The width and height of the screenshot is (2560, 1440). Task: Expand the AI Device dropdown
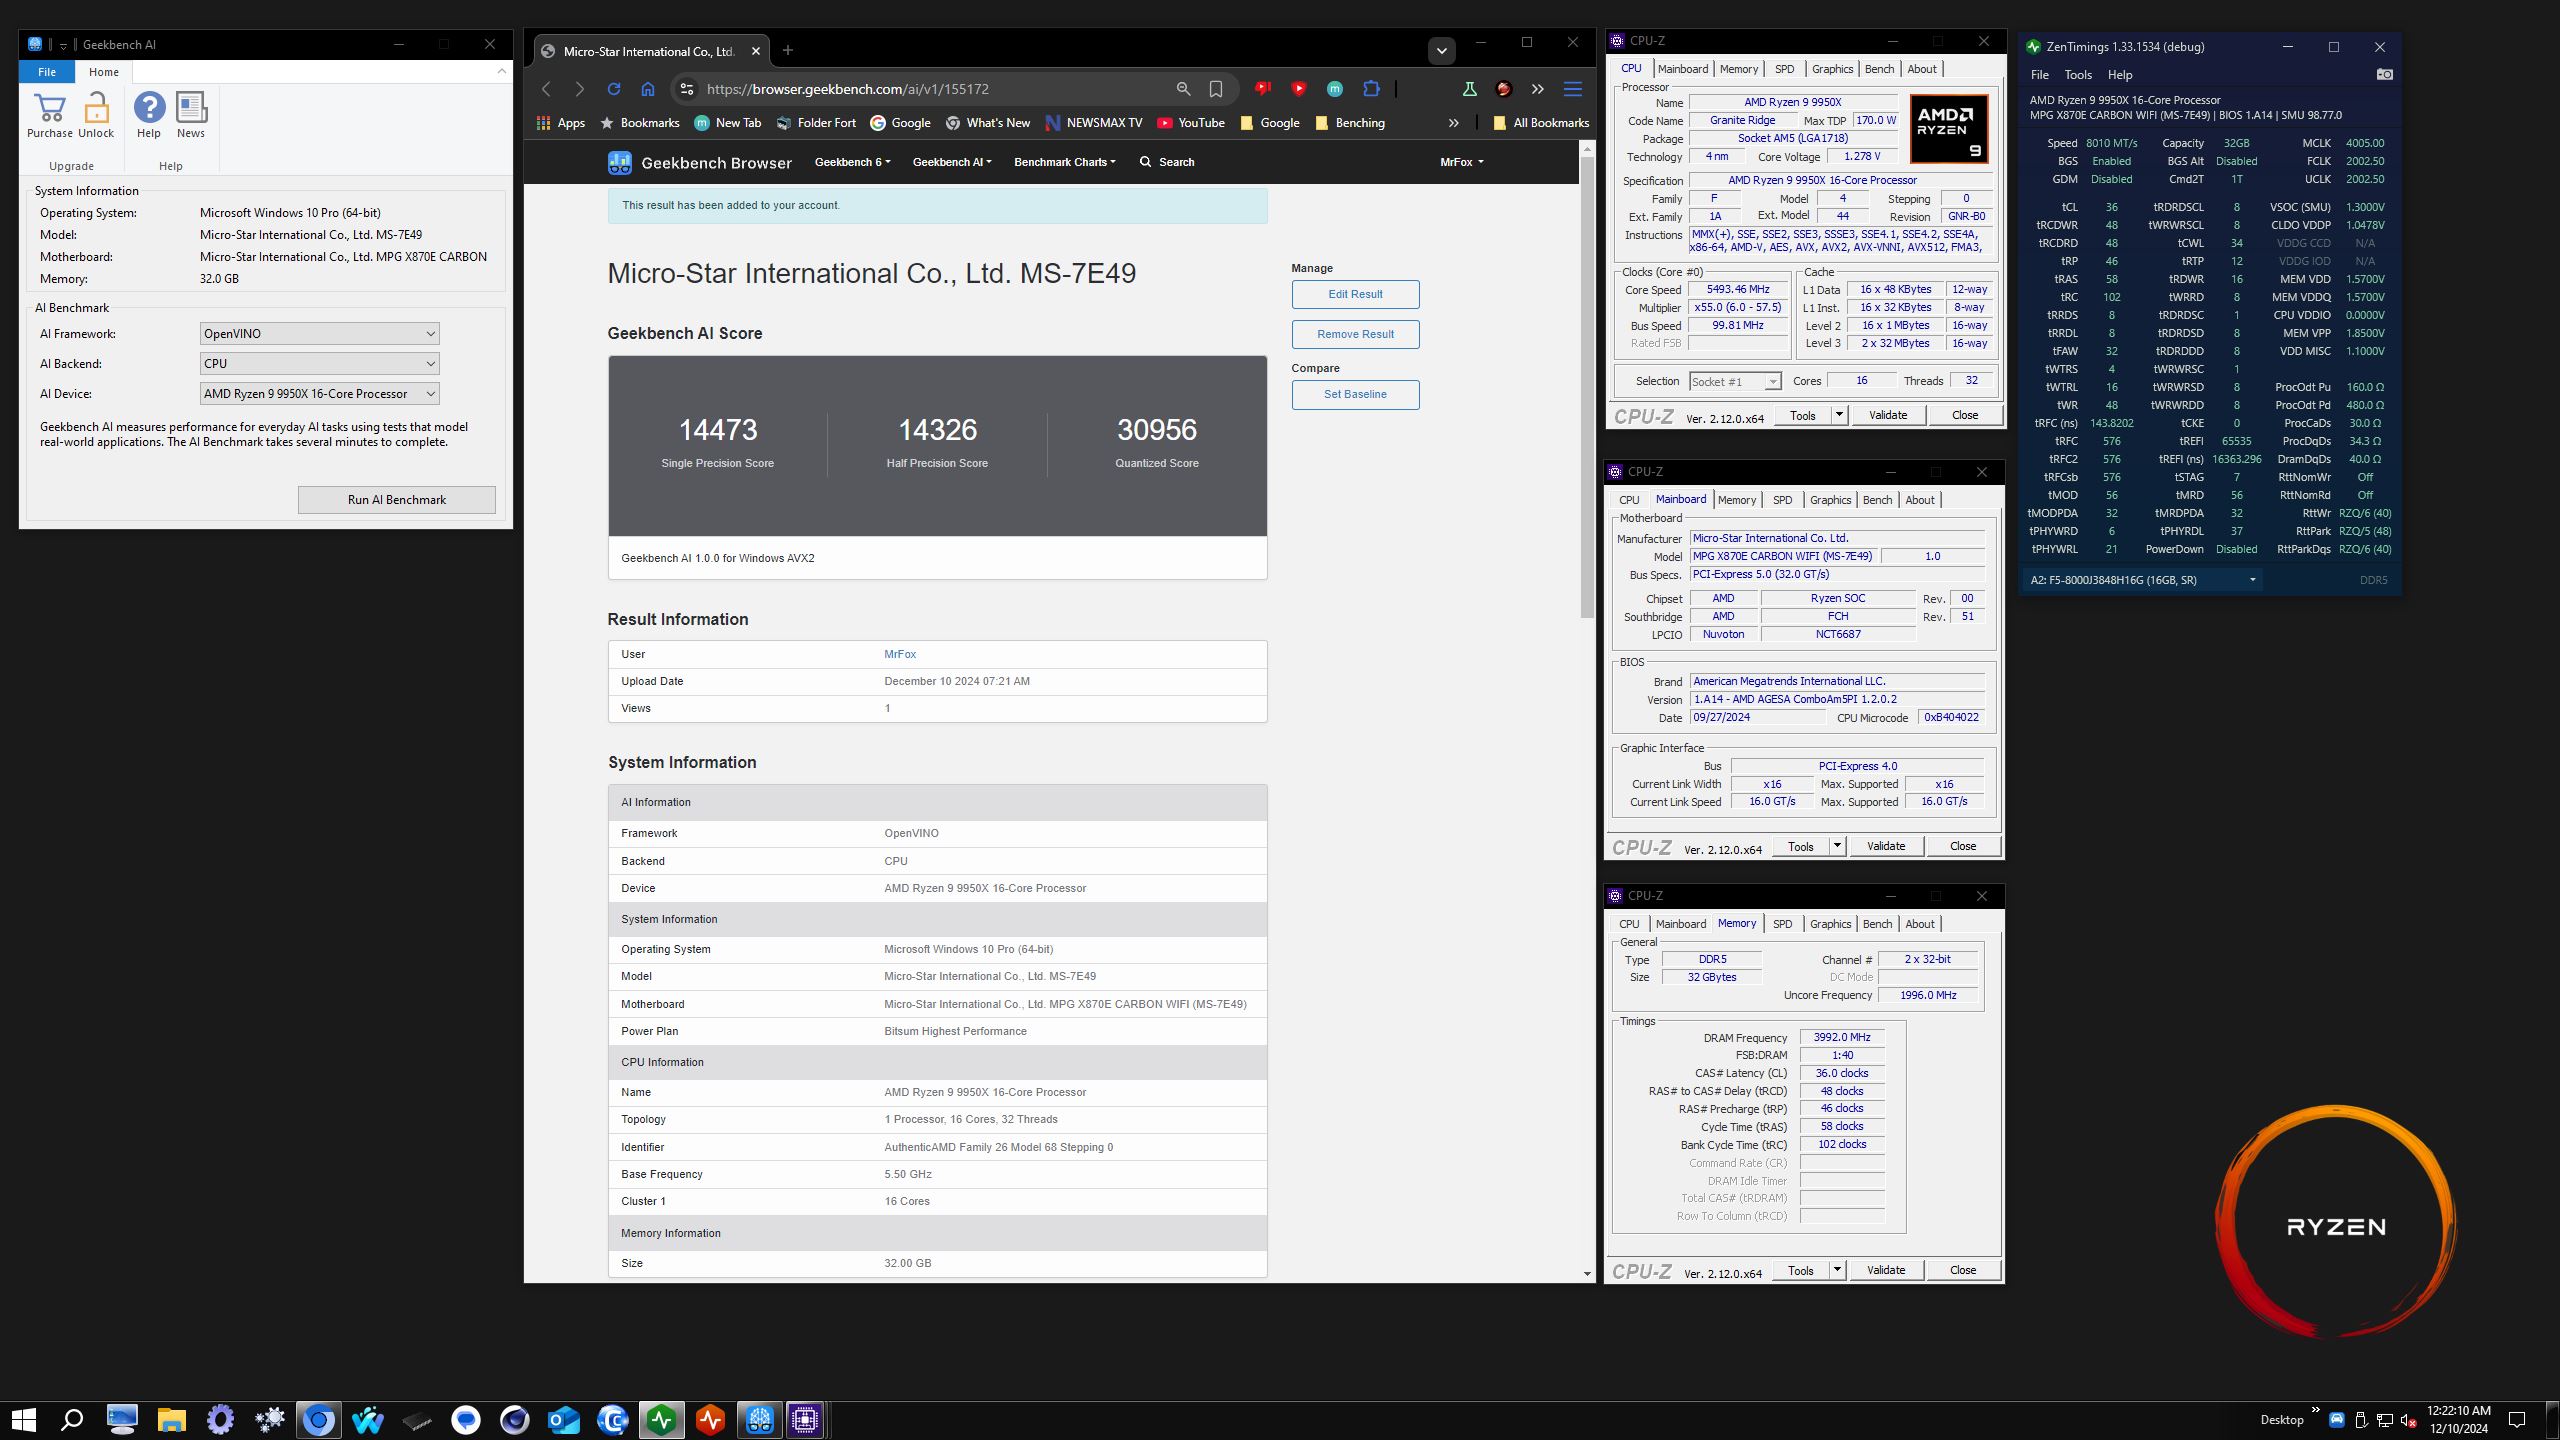coord(319,394)
